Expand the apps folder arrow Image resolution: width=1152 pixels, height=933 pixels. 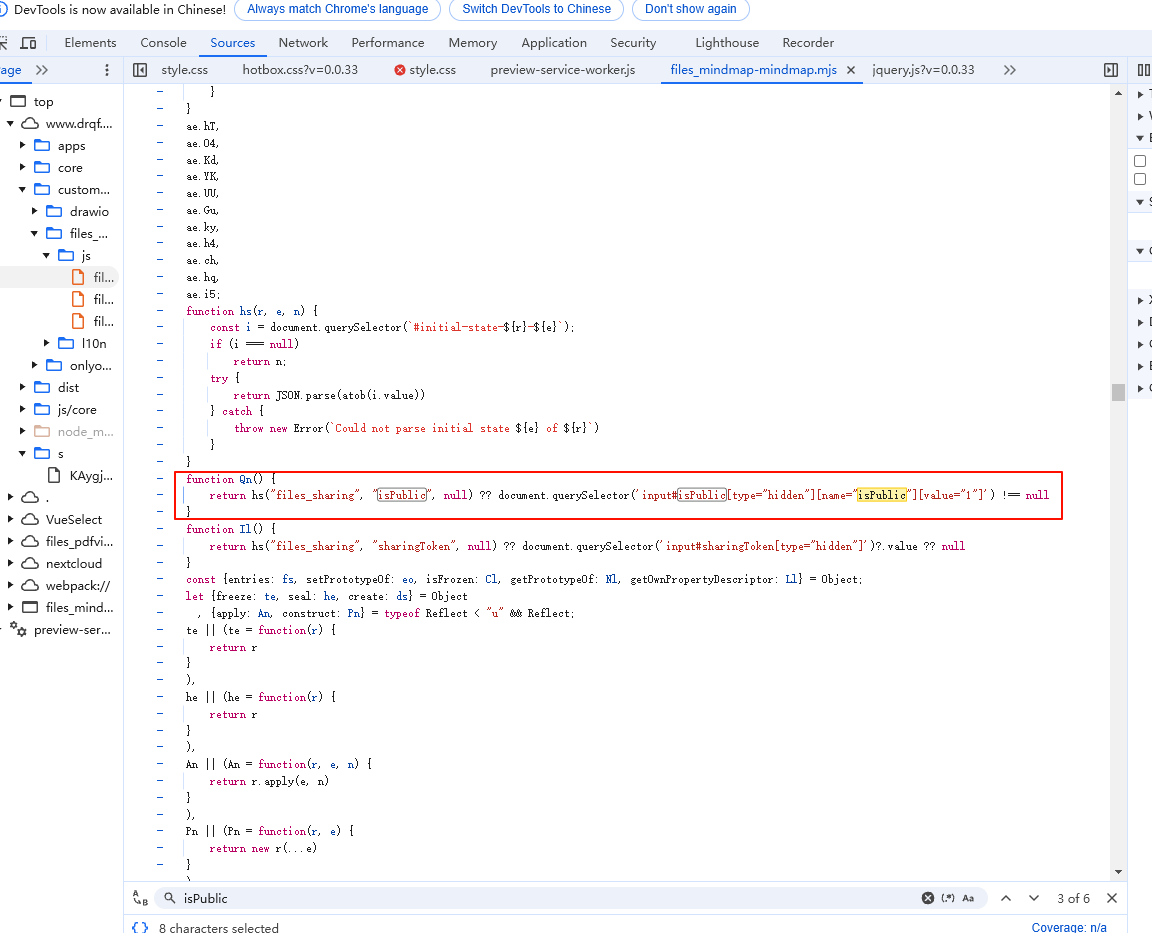[23, 145]
